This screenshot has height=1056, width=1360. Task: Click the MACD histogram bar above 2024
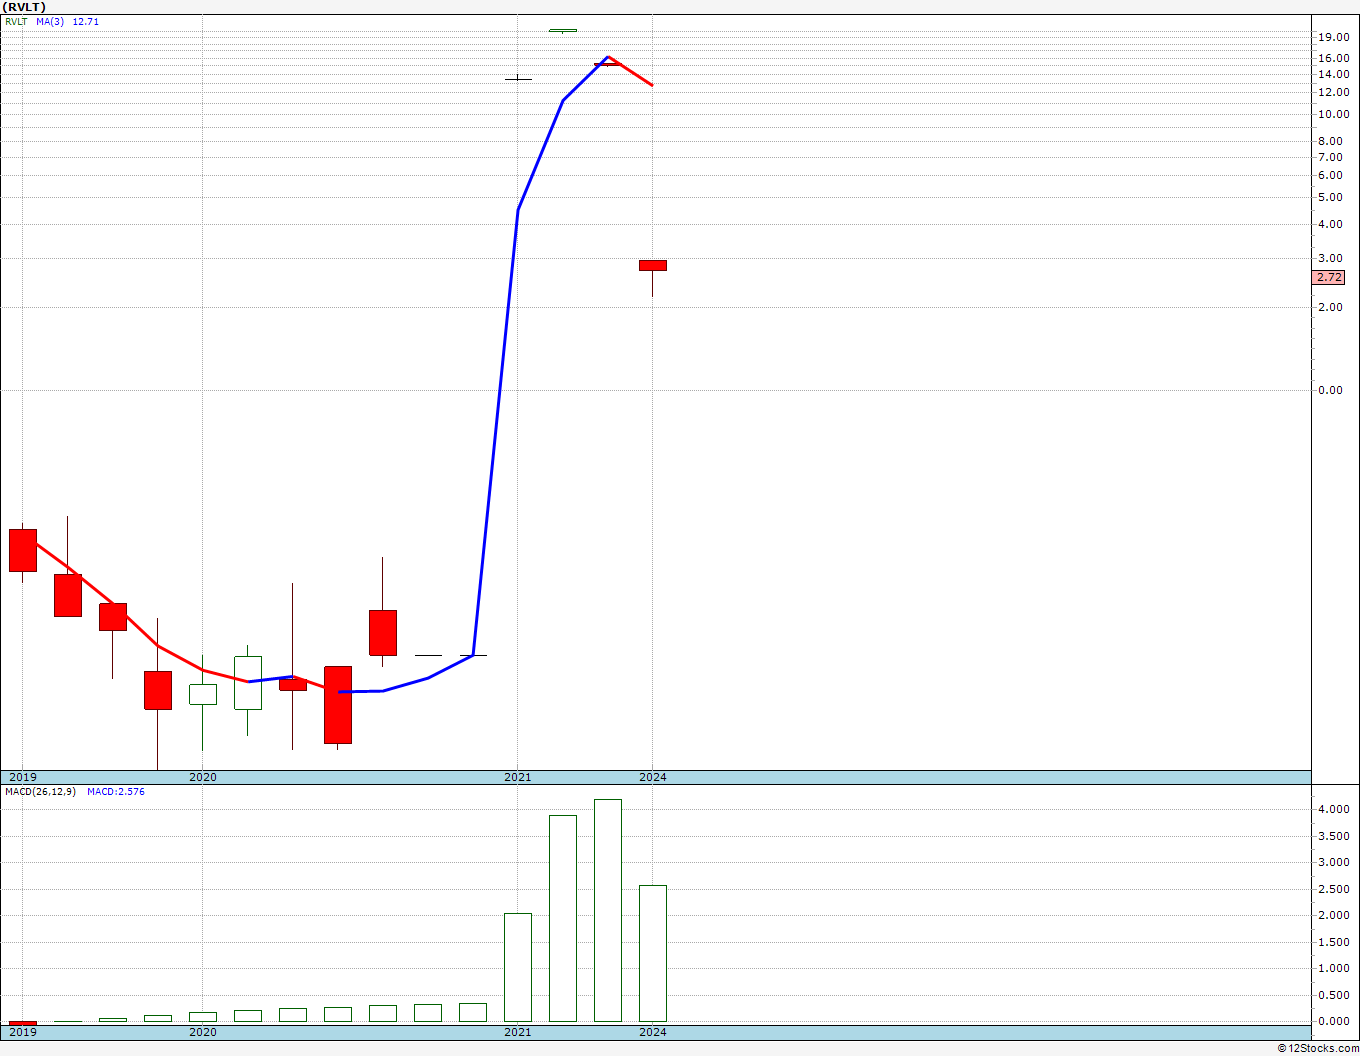point(653,953)
